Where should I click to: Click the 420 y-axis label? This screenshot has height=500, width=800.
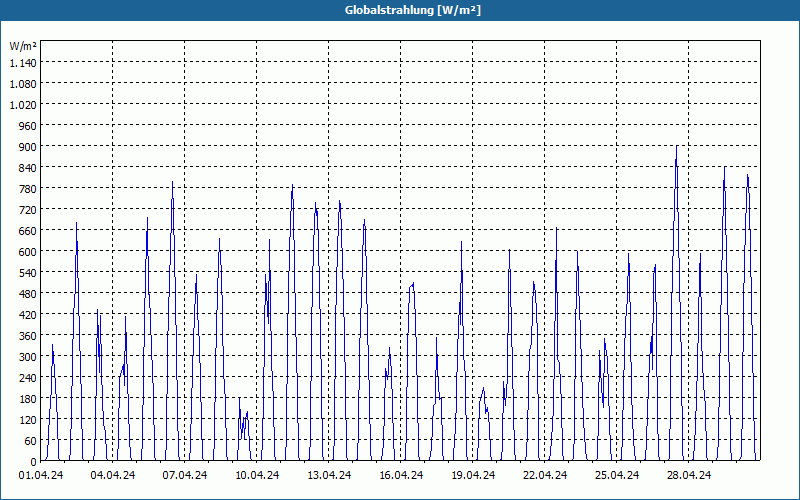[28, 314]
